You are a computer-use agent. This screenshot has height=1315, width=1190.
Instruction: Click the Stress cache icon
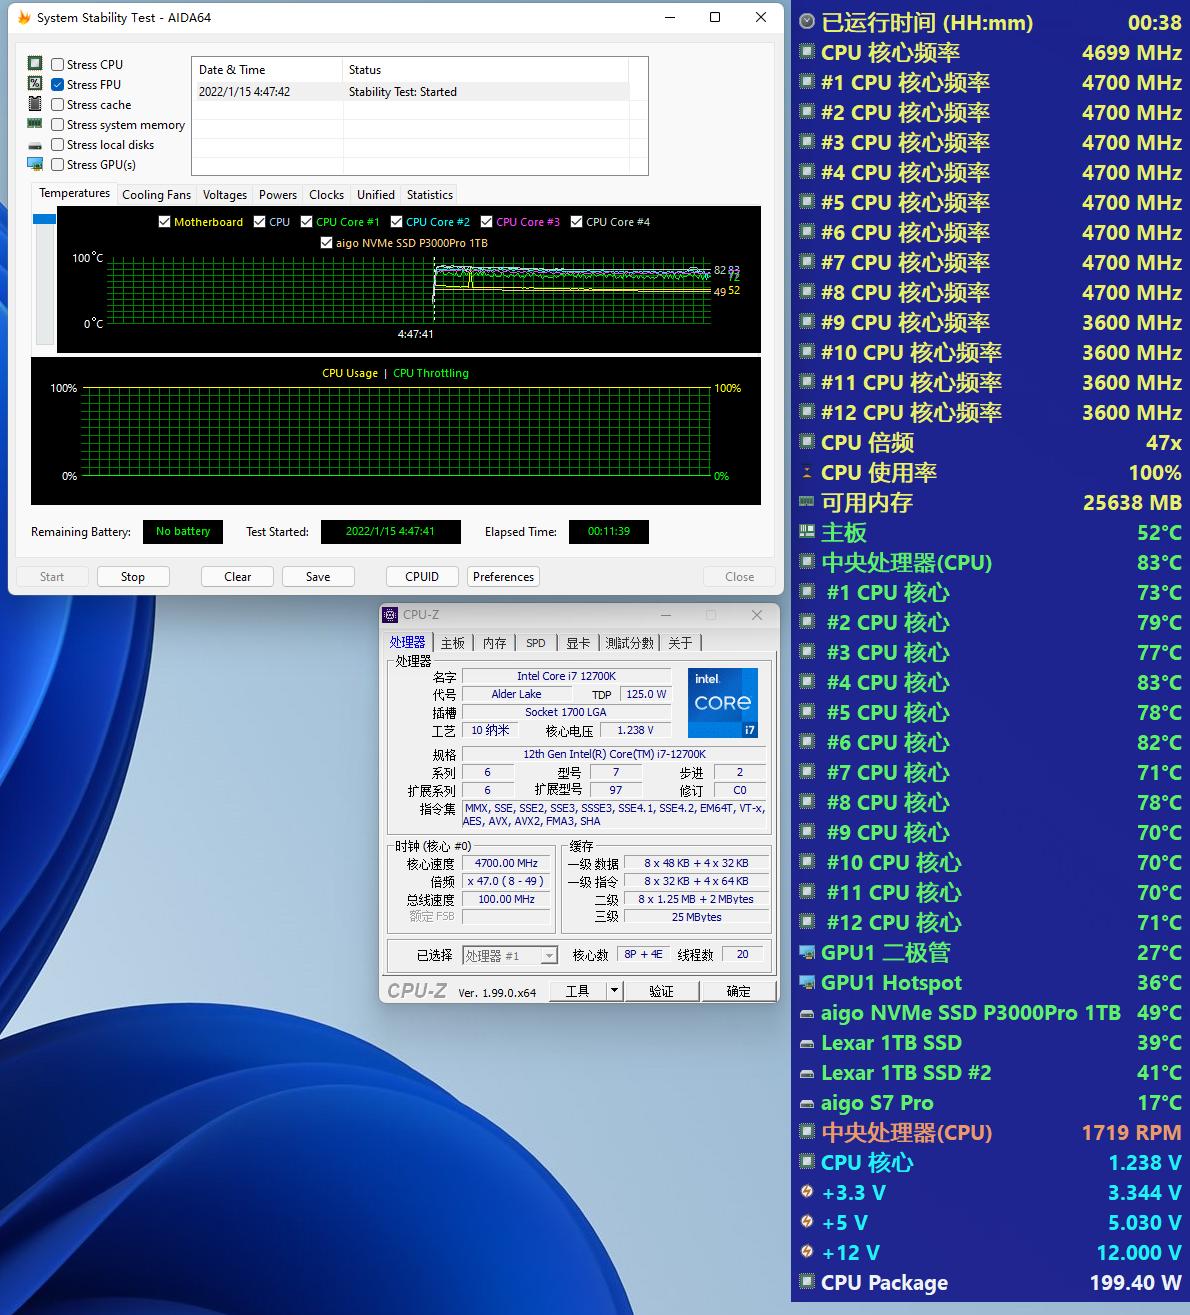(35, 104)
